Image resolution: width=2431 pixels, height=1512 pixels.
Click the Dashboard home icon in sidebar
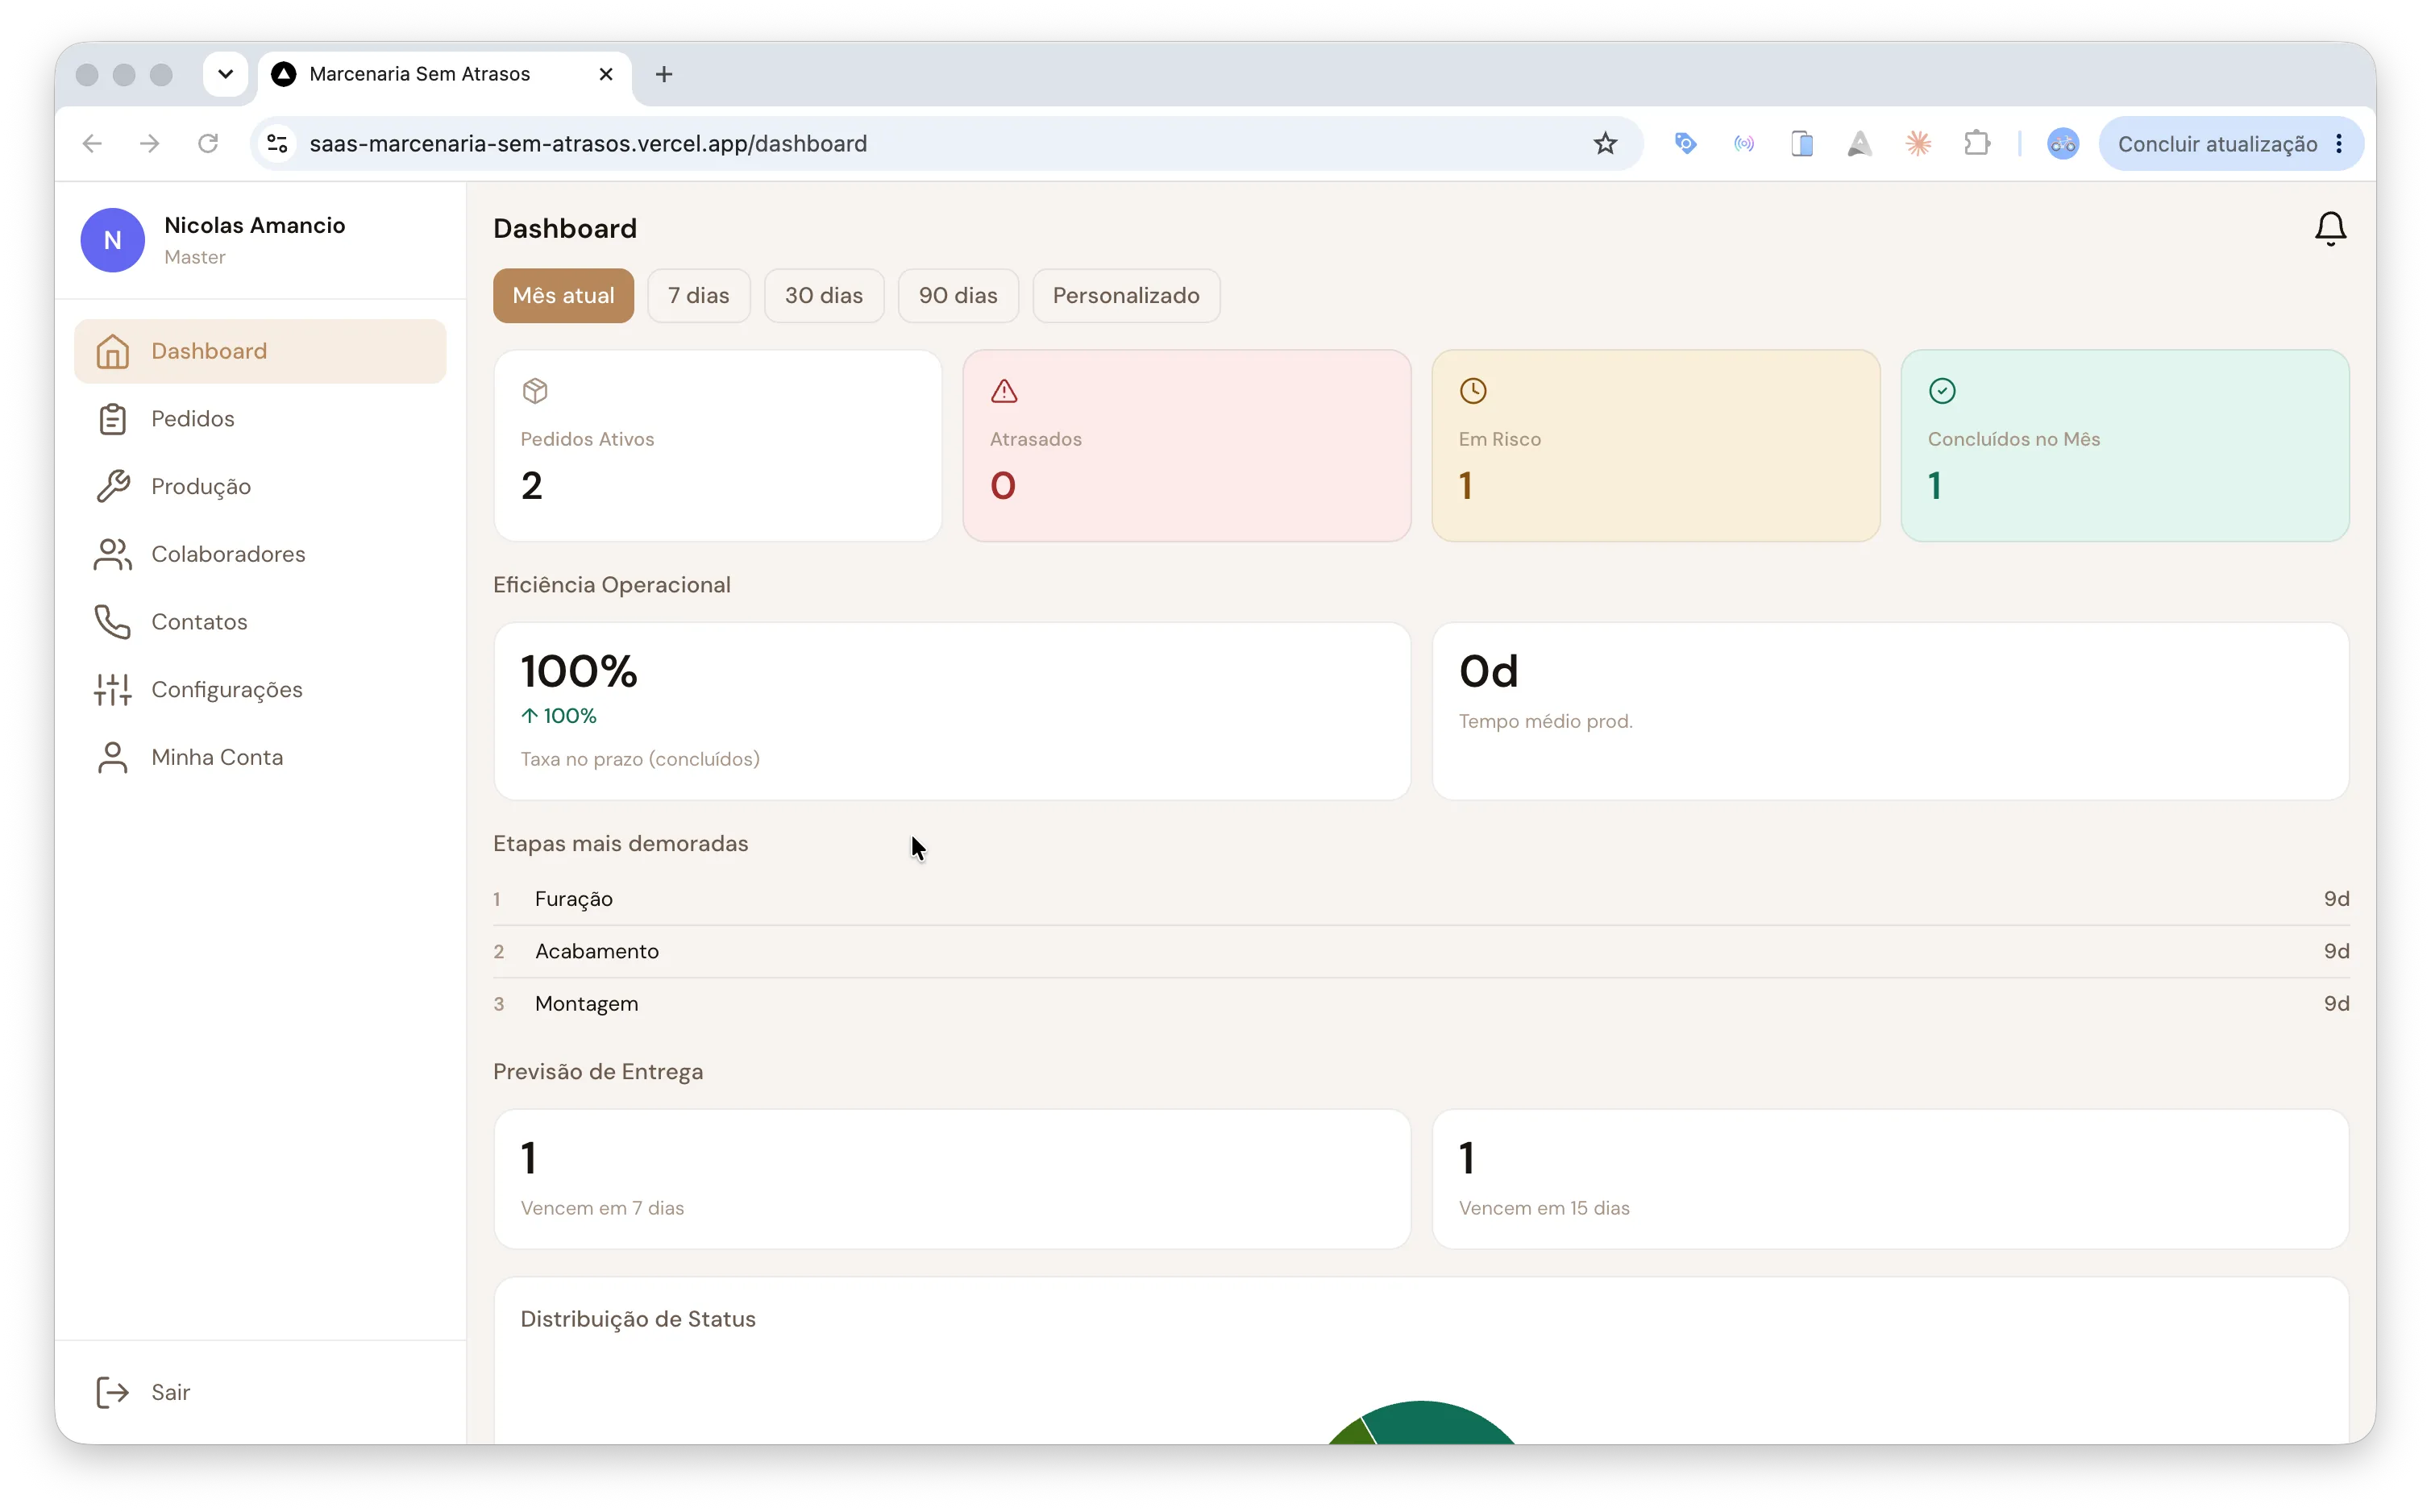(112, 351)
